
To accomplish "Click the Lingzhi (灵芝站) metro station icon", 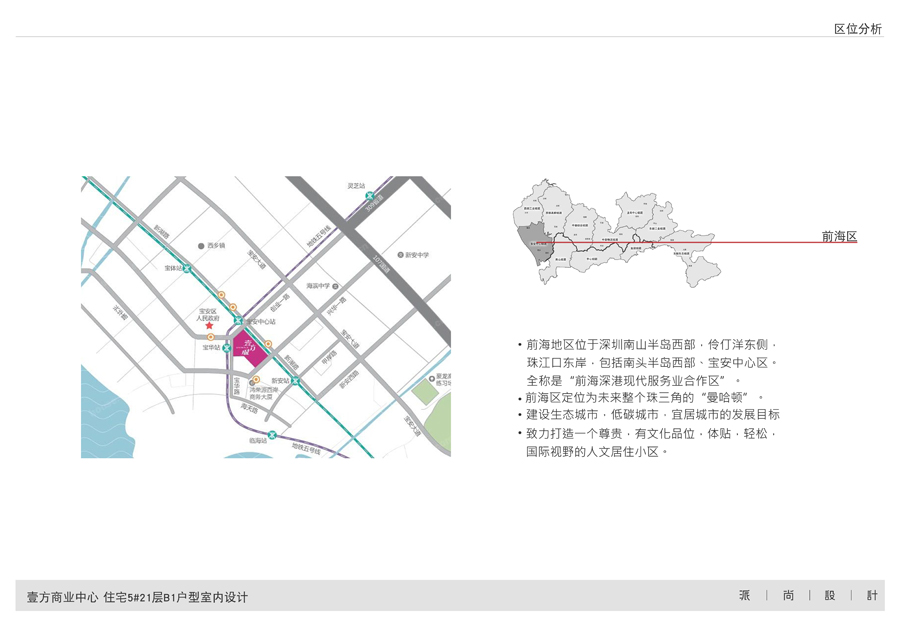I will (369, 196).
